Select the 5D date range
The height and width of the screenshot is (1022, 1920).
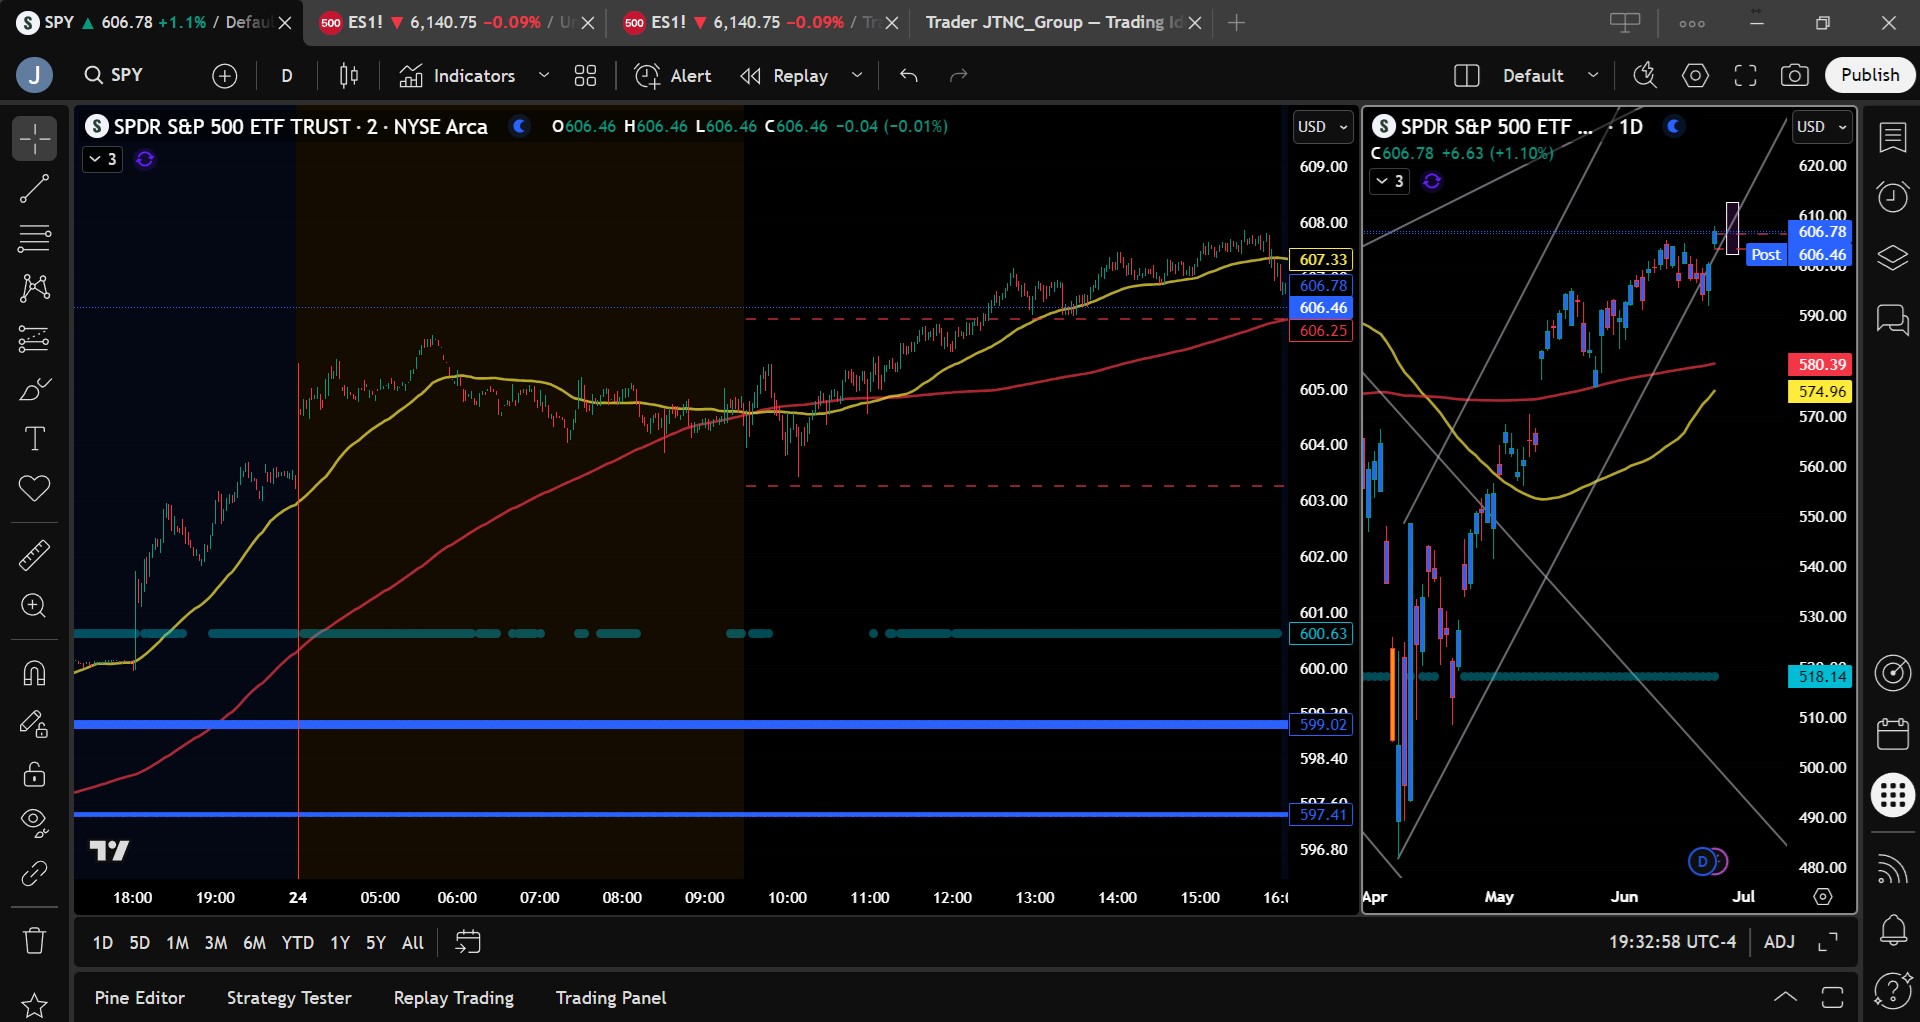point(140,942)
